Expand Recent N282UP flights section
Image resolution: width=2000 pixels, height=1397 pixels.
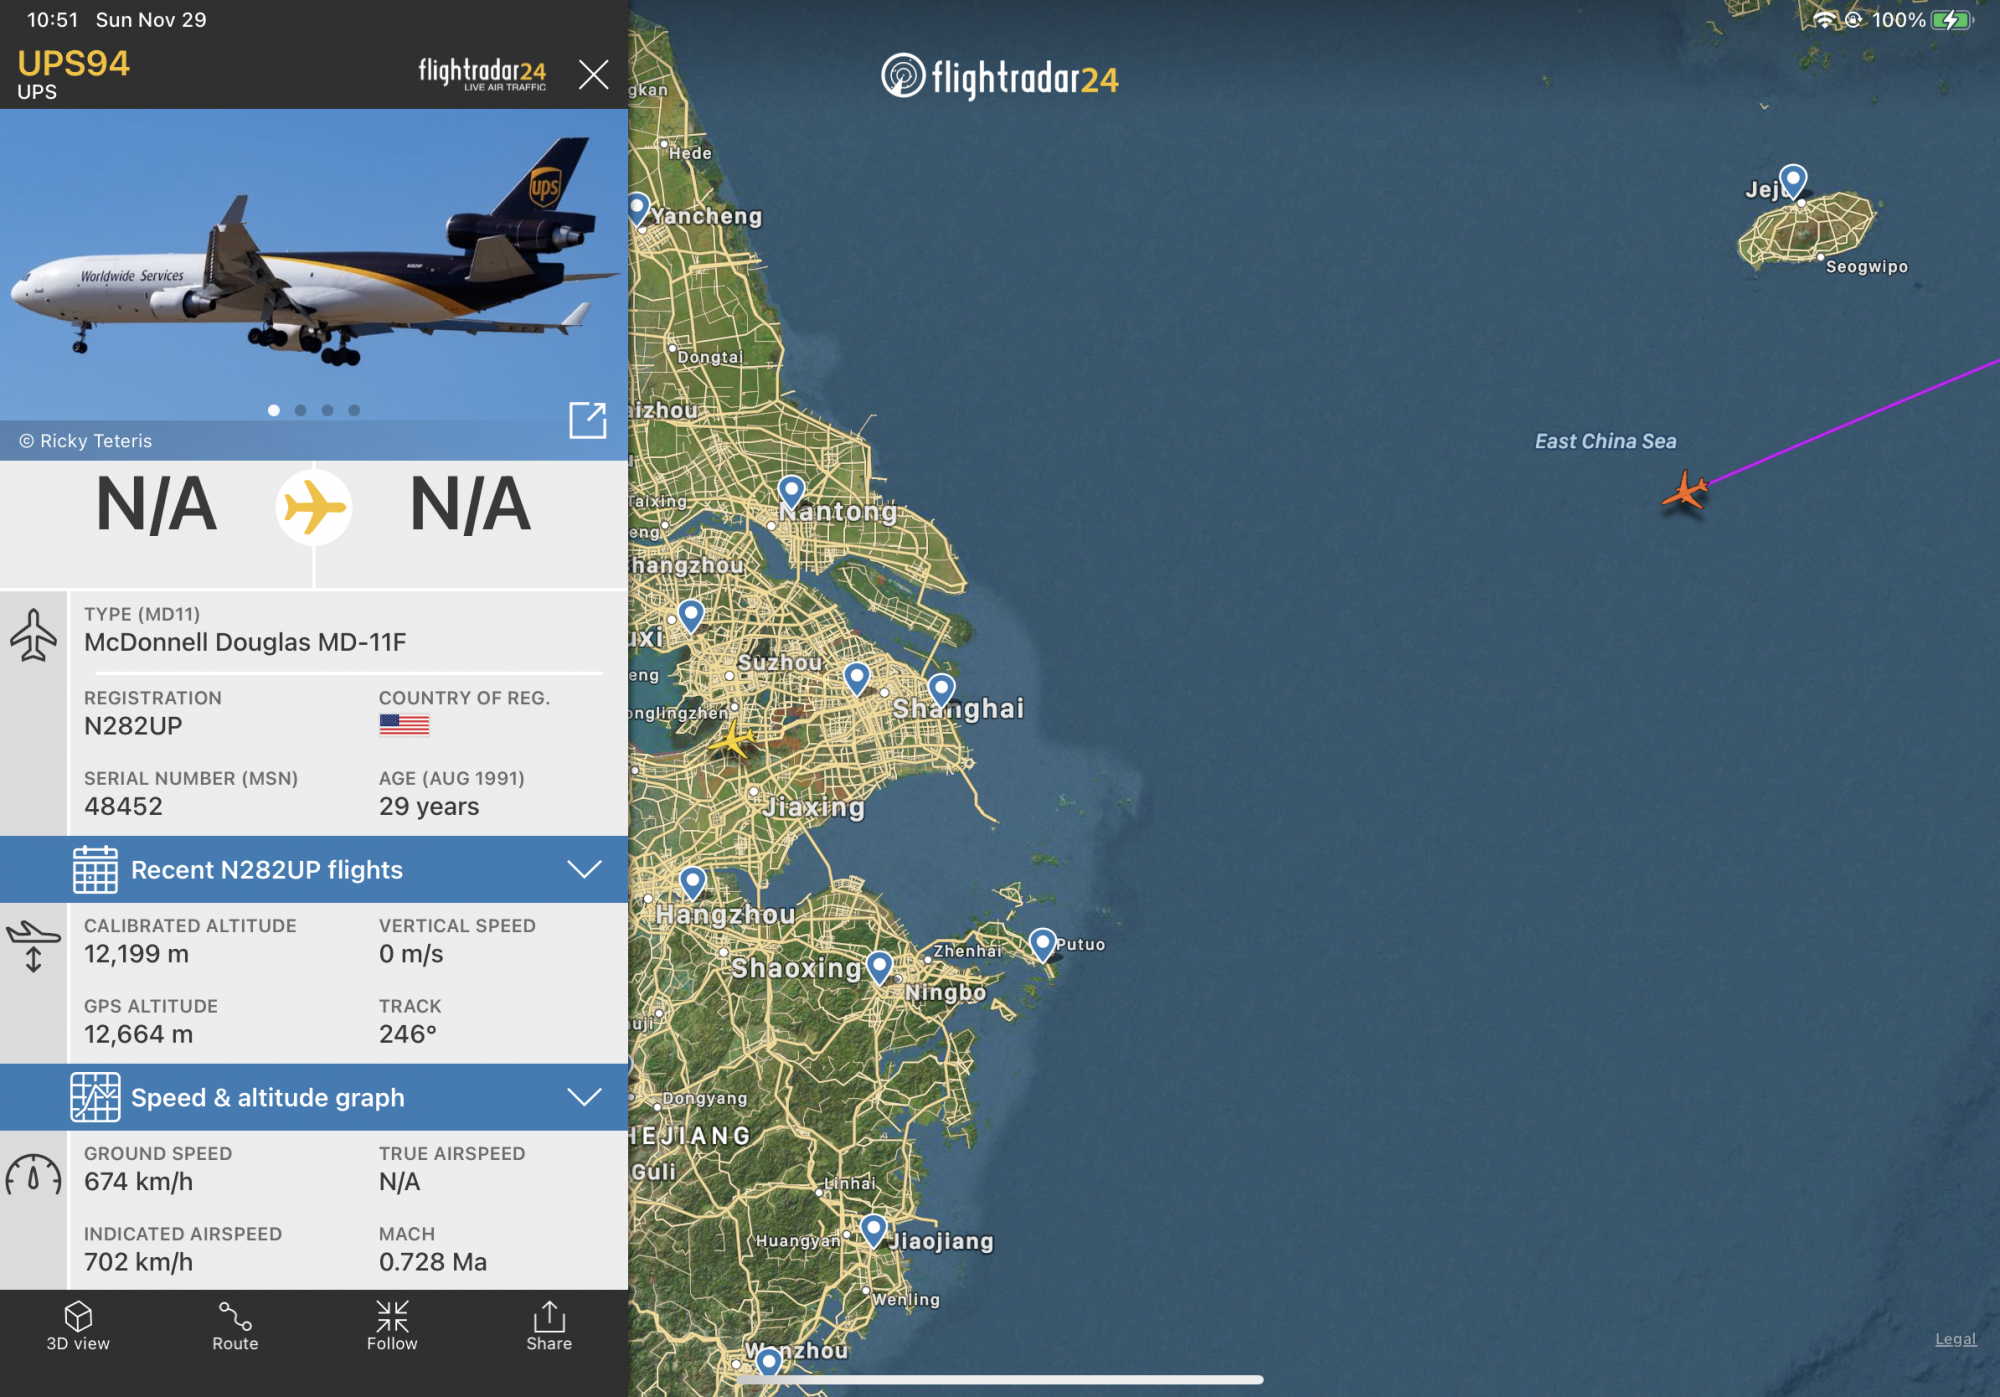(x=314, y=869)
